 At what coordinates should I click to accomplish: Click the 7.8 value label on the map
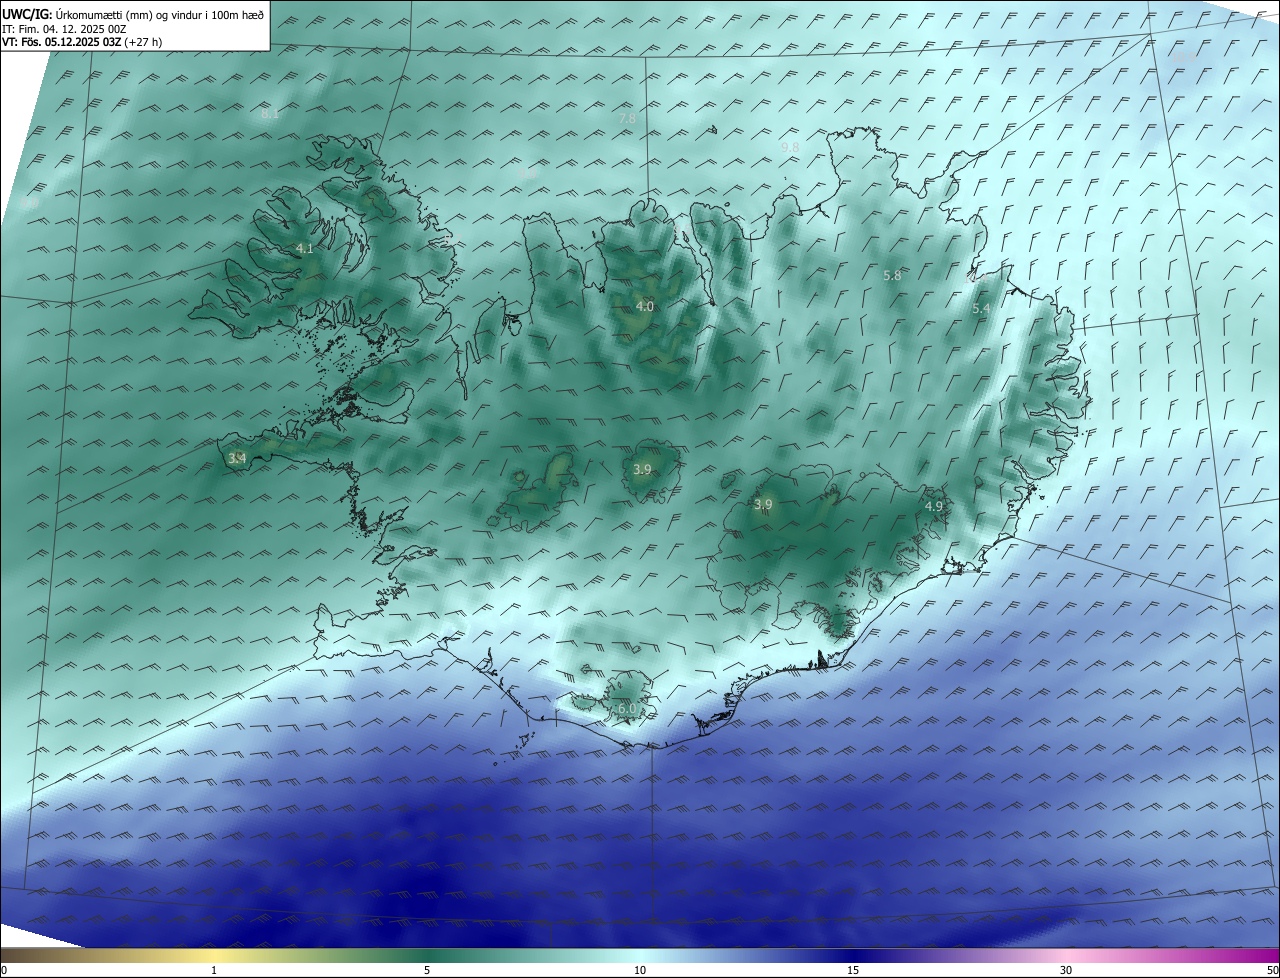[x=627, y=118]
